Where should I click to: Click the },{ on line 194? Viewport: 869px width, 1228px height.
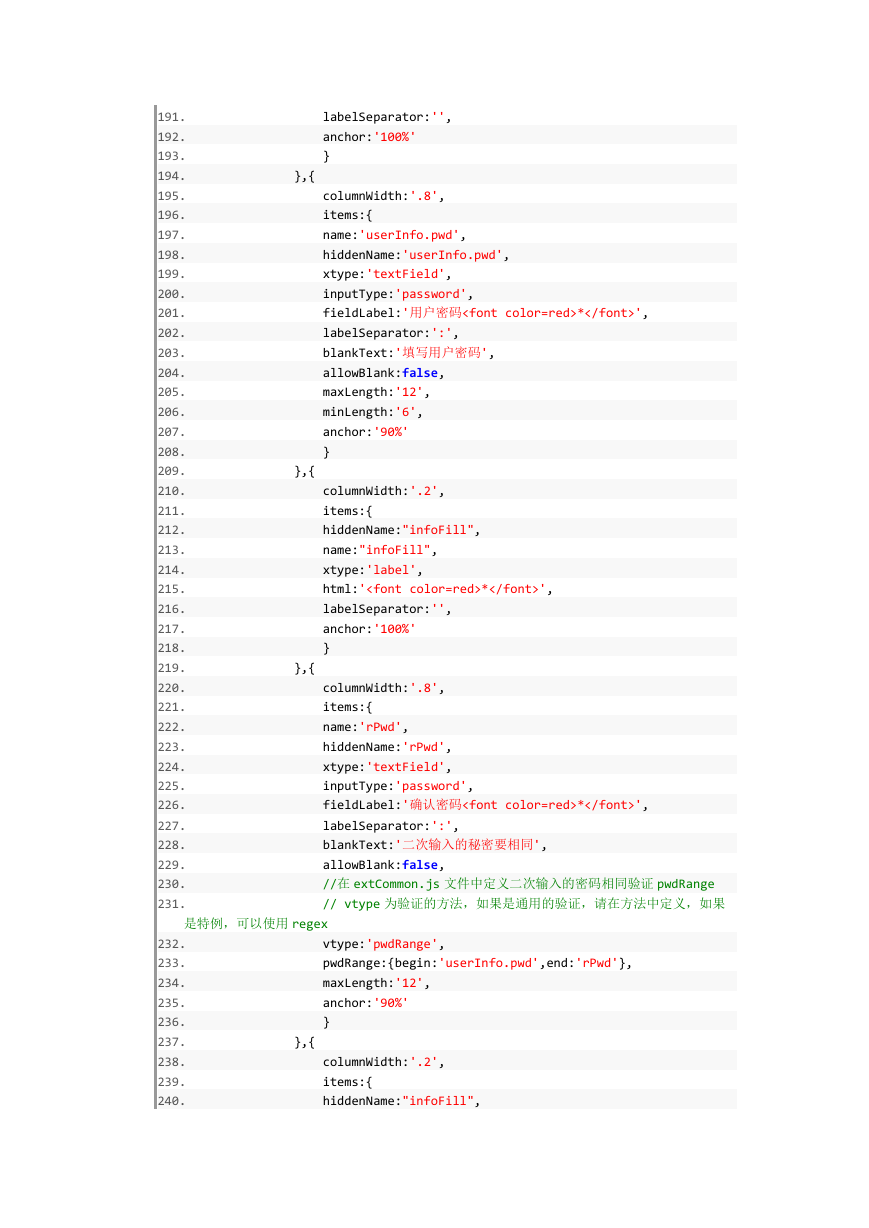point(305,176)
